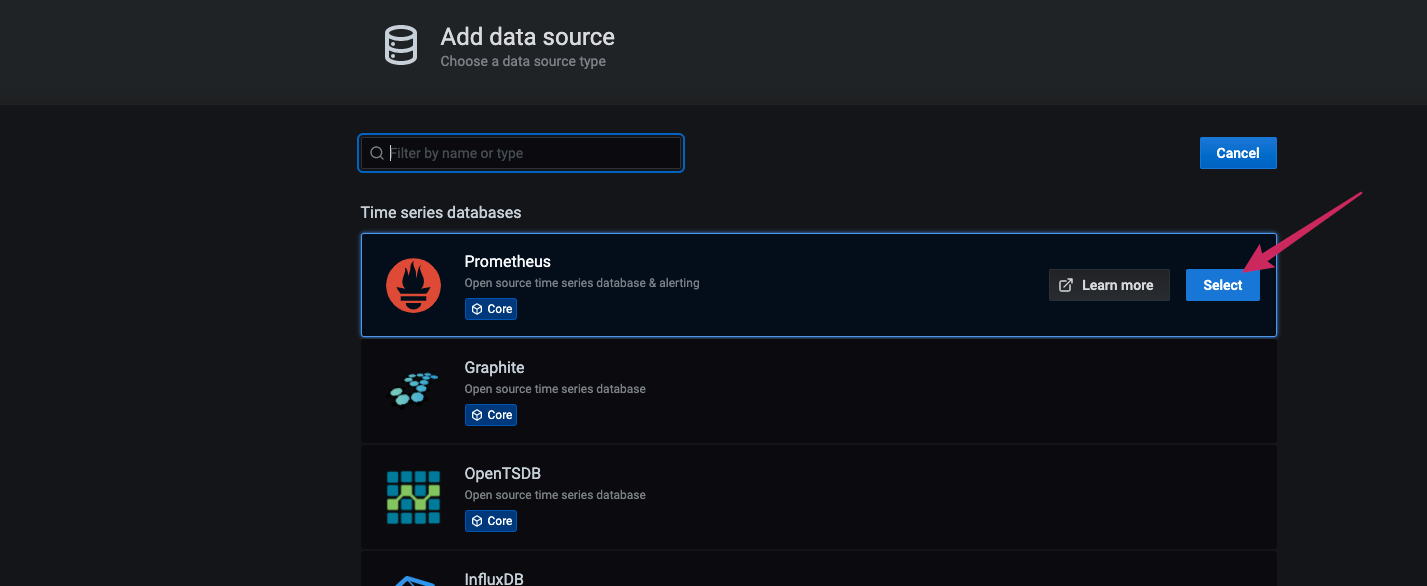Click the Core badge under OpenTSDB

pos(491,521)
